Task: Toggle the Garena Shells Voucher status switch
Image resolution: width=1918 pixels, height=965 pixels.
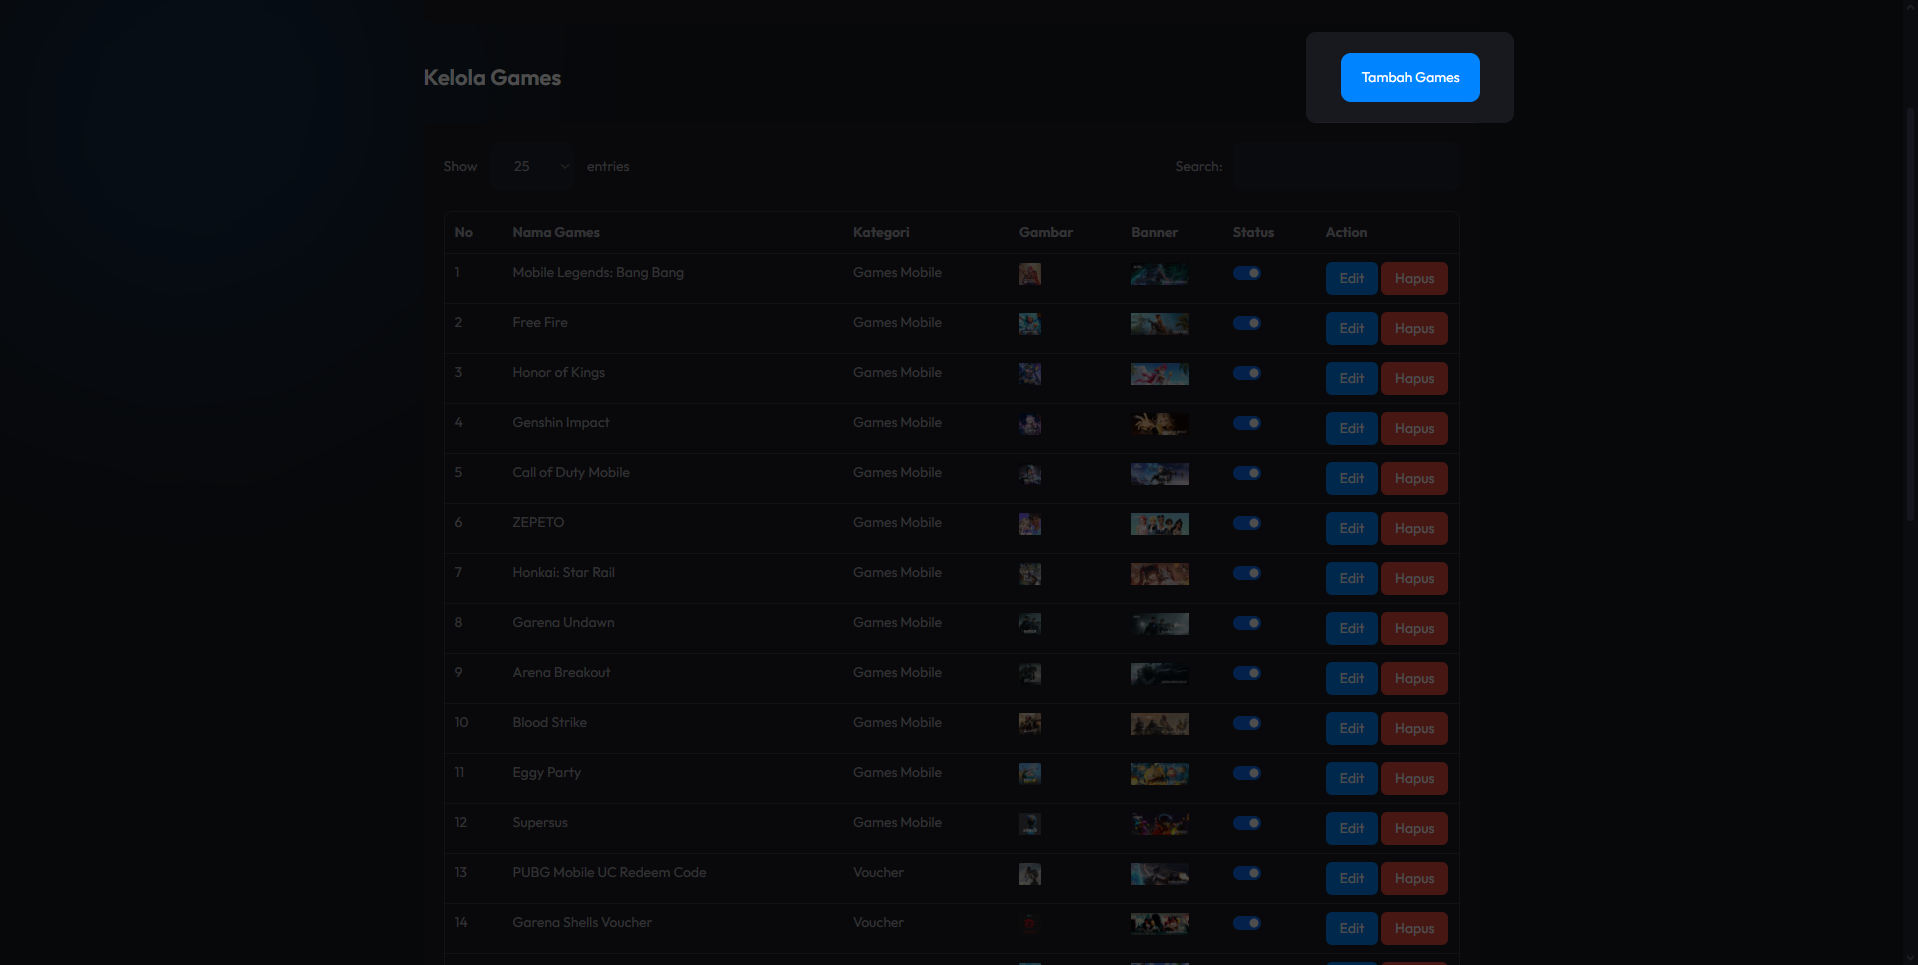Action: coord(1247,923)
